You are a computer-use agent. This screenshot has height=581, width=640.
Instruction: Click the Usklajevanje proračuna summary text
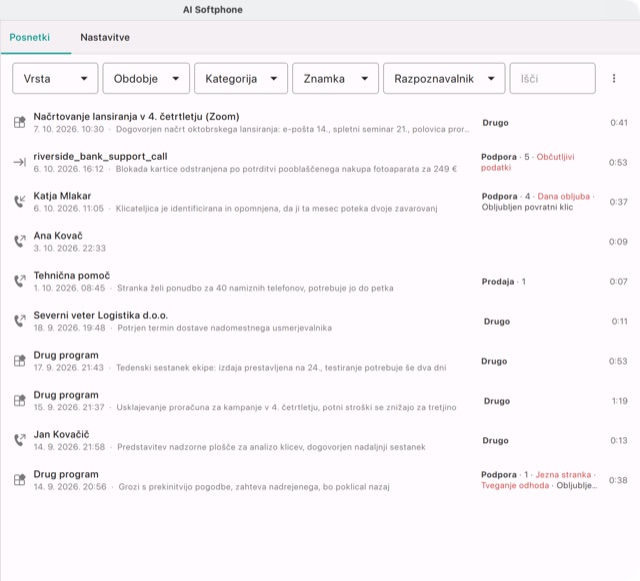[286, 407]
